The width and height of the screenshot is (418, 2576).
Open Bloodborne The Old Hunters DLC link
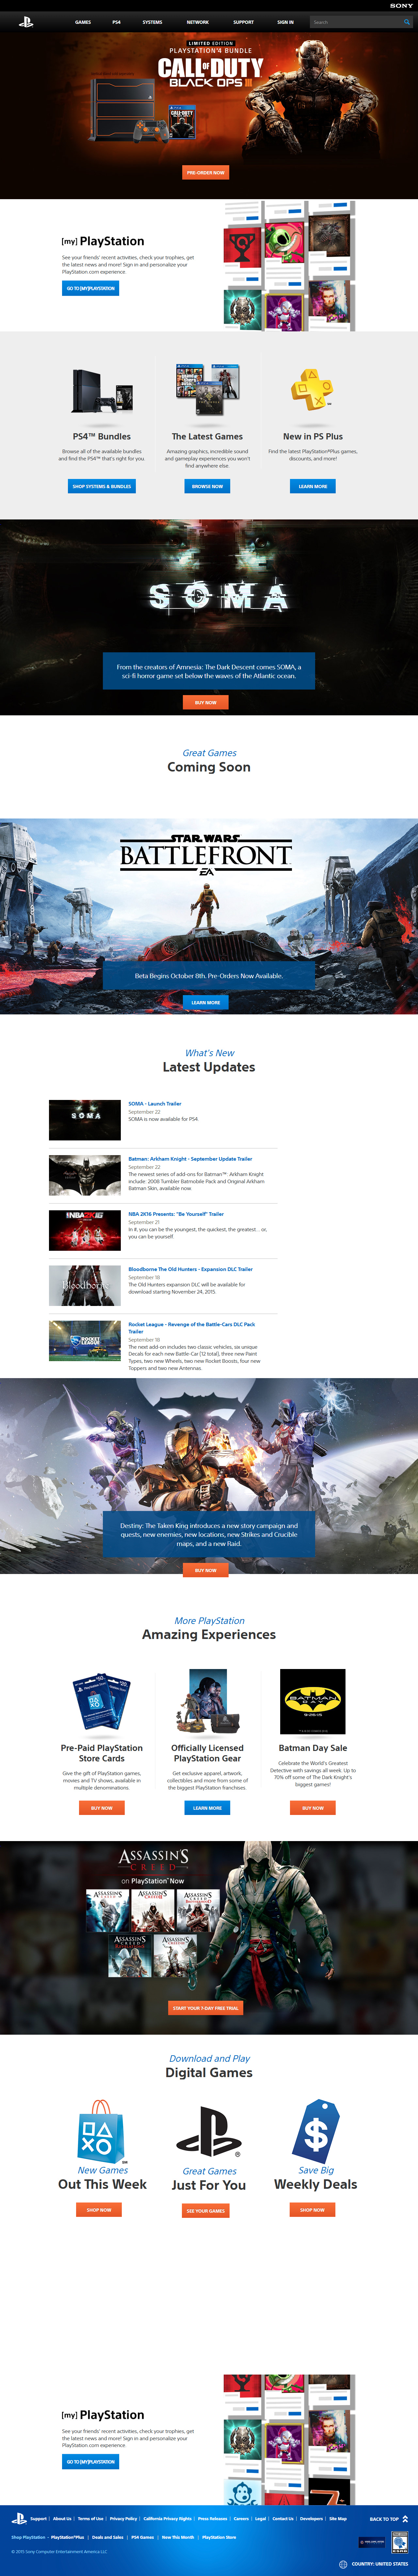tap(190, 1269)
